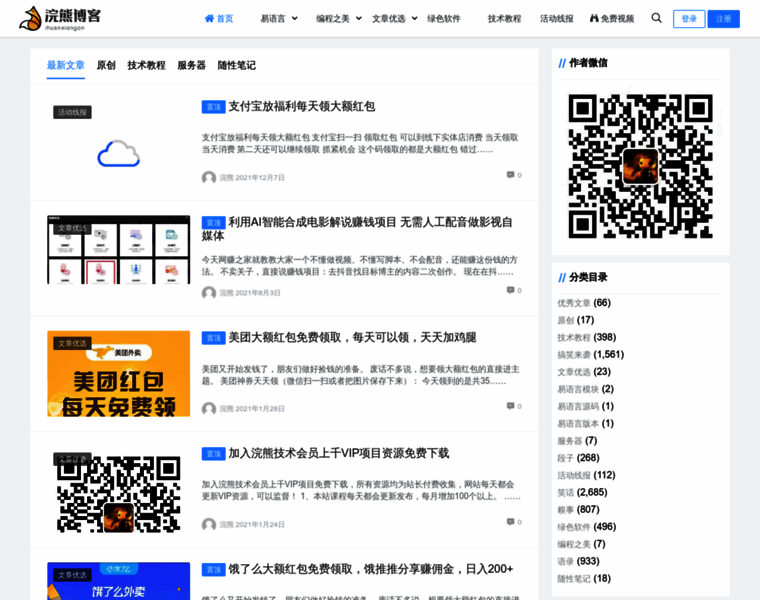Go to 首页 in the navigation
This screenshot has height=600, width=760.
225,19
